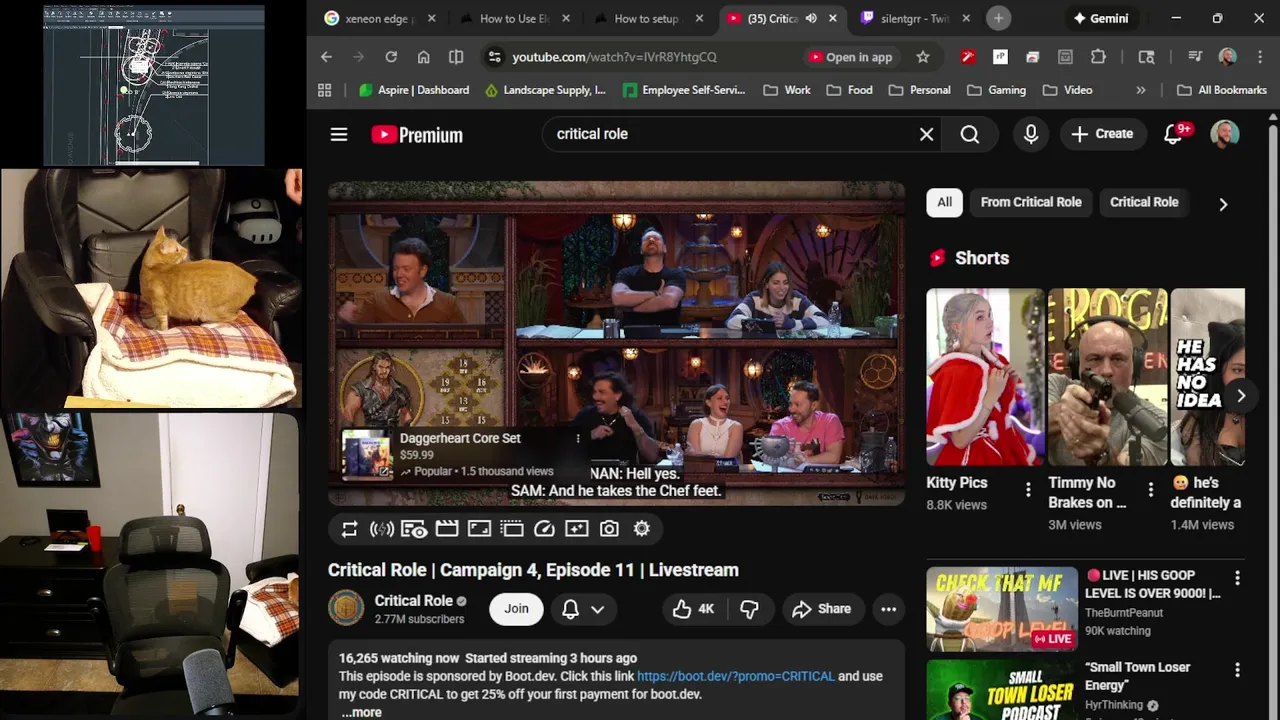Open options for 'Timmy No Brakes' short
Image resolution: width=1280 pixels, height=720 pixels.
[x=1150, y=489]
